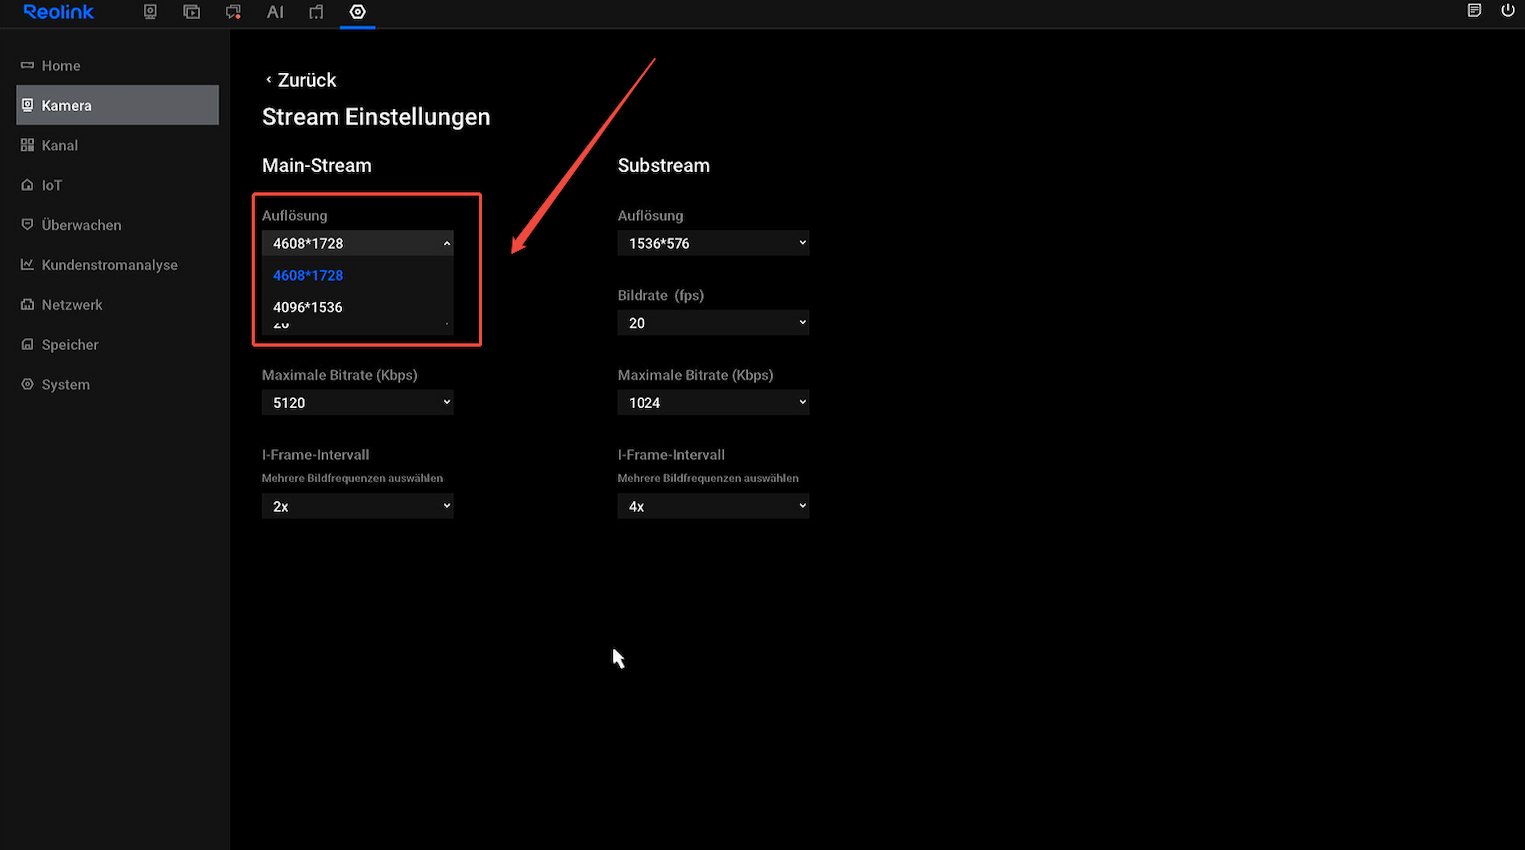
Task: Click the Zurück back chevron
Action: [x=268, y=80]
